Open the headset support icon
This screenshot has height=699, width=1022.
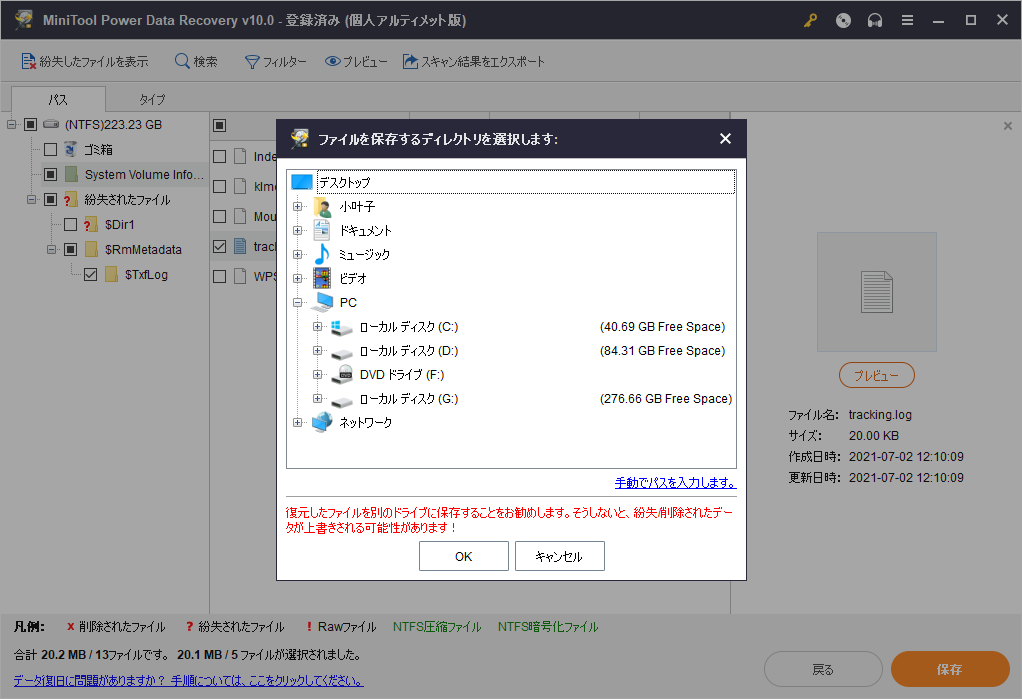pos(875,20)
